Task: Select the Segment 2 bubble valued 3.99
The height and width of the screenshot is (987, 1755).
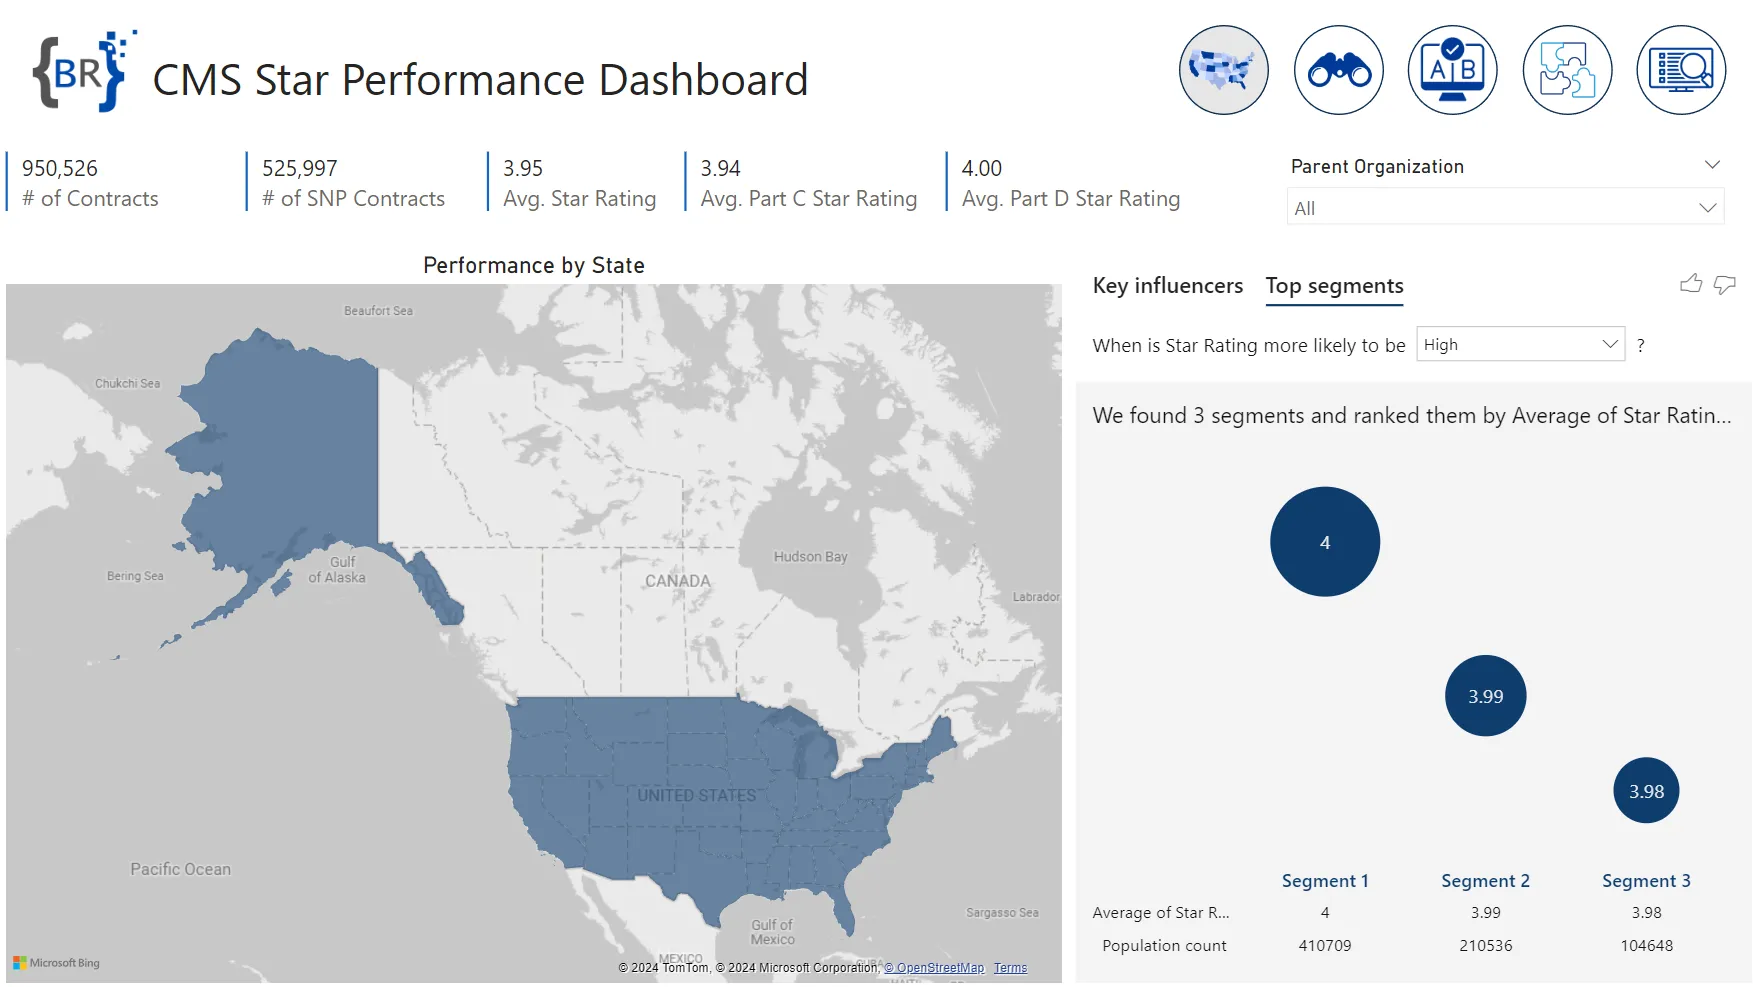Action: coord(1485,696)
